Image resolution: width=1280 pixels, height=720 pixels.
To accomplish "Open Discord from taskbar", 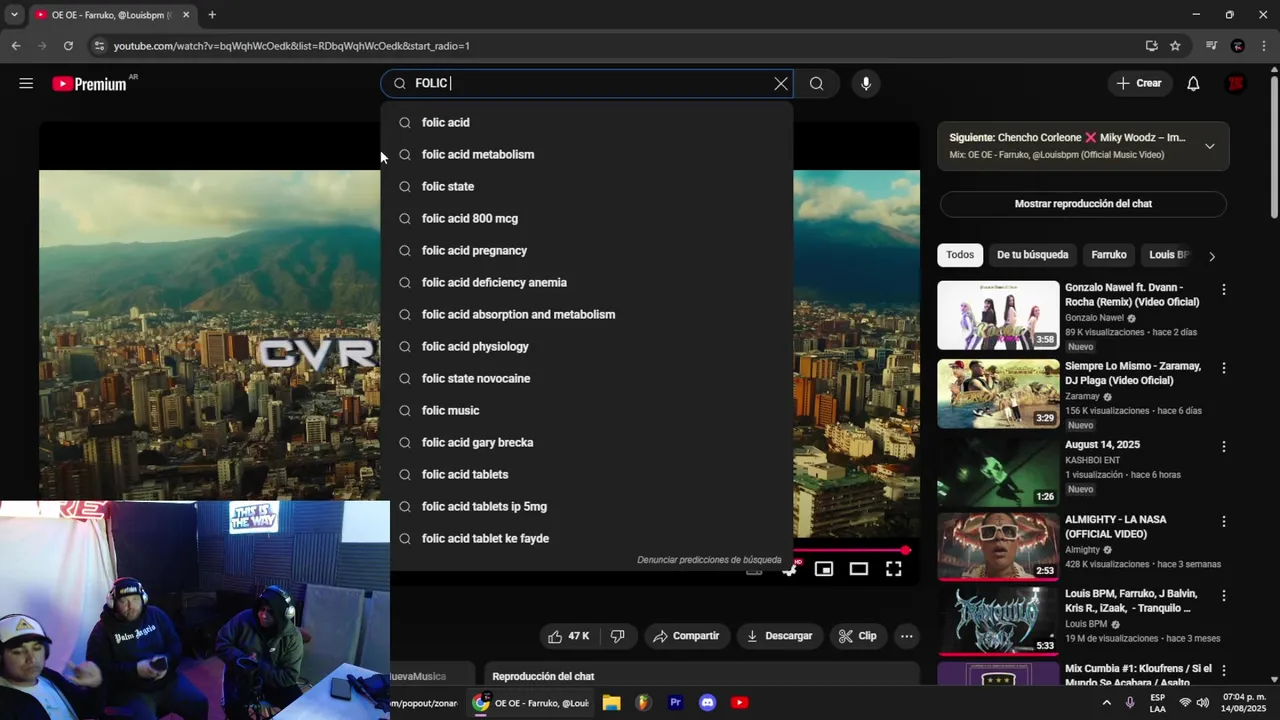I will [x=707, y=703].
